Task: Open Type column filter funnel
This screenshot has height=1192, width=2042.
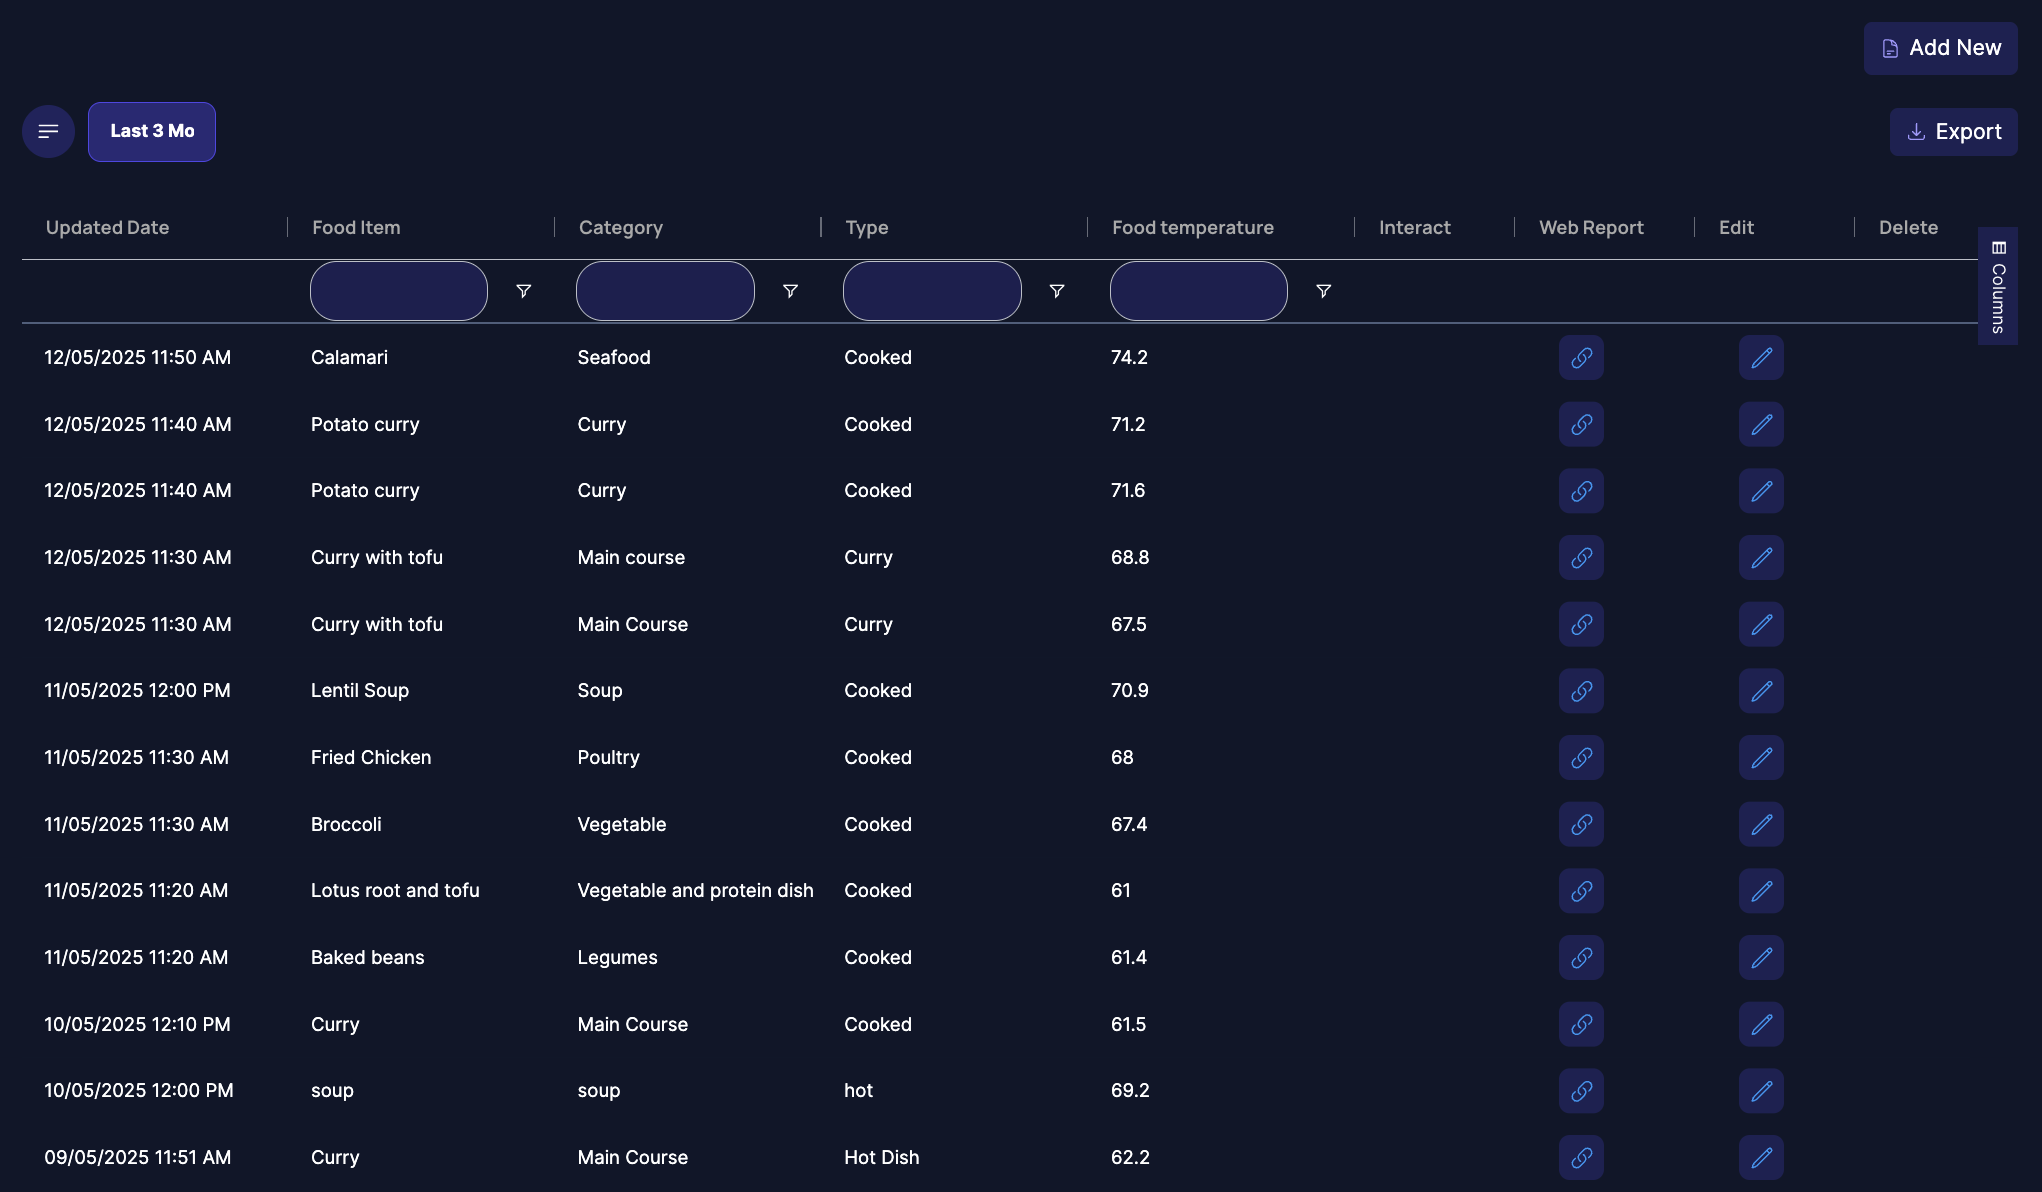Action: pos(1056,291)
